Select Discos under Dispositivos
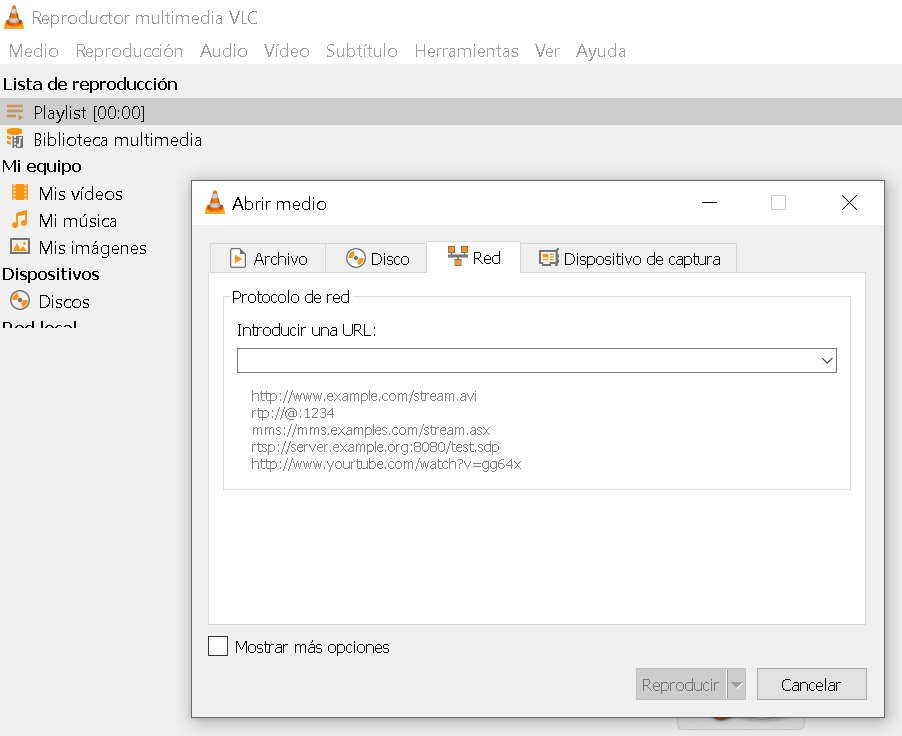This screenshot has height=736, width=902. point(64,302)
